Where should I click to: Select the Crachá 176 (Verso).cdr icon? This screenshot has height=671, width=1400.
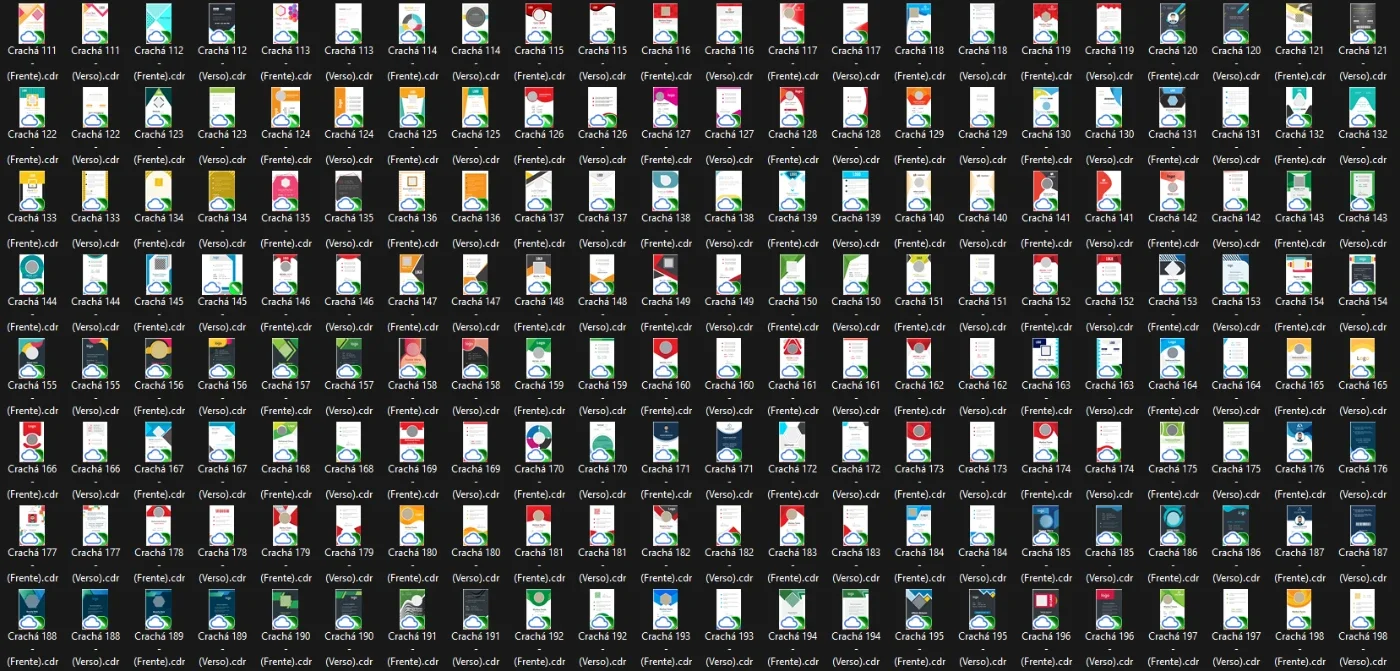(1362, 441)
